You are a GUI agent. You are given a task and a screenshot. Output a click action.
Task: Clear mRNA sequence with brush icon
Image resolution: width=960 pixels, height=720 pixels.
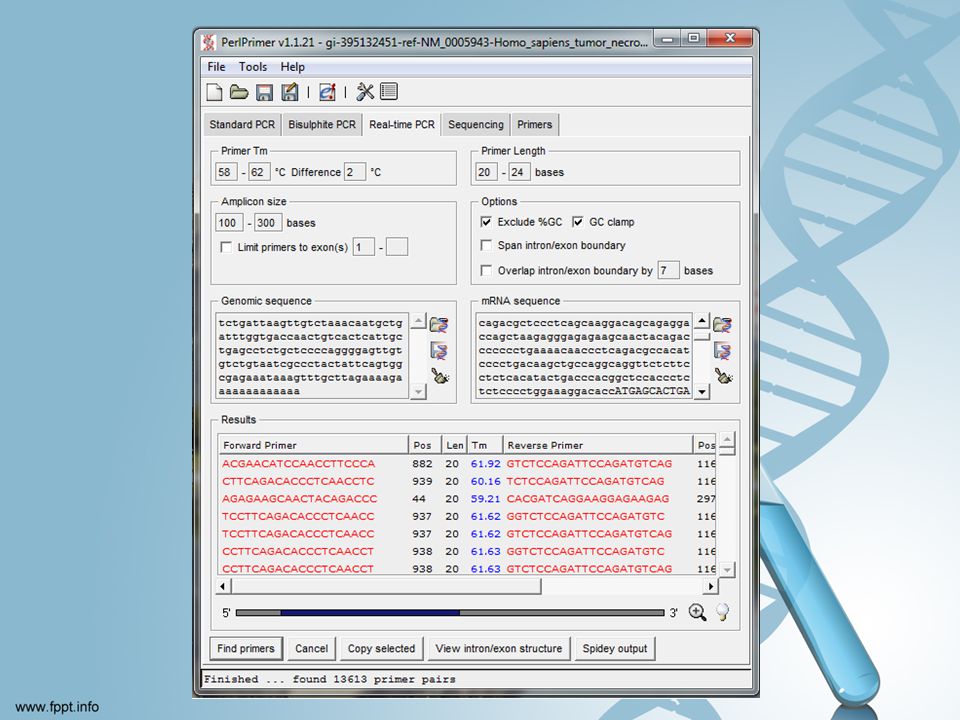[723, 376]
